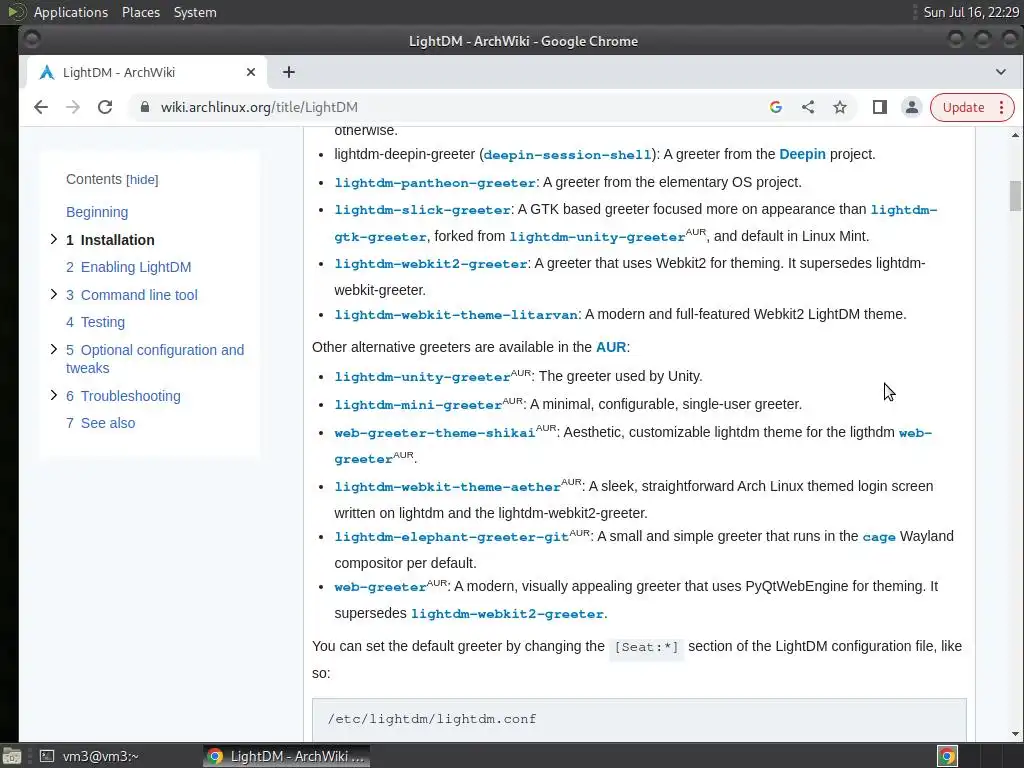
Task: Go to See also section
Action: [x=101, y=423]
